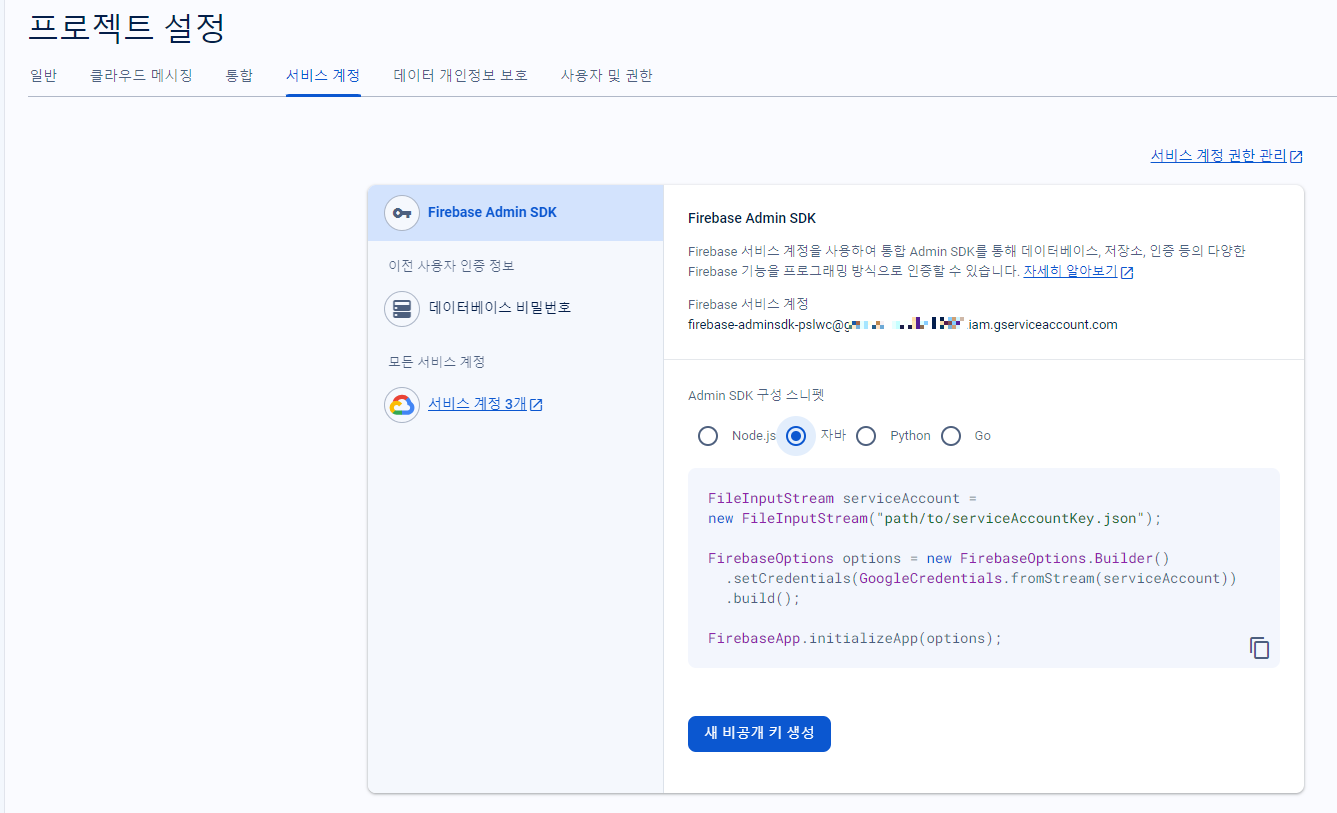Select the 자바 radio button

(796, 436)
